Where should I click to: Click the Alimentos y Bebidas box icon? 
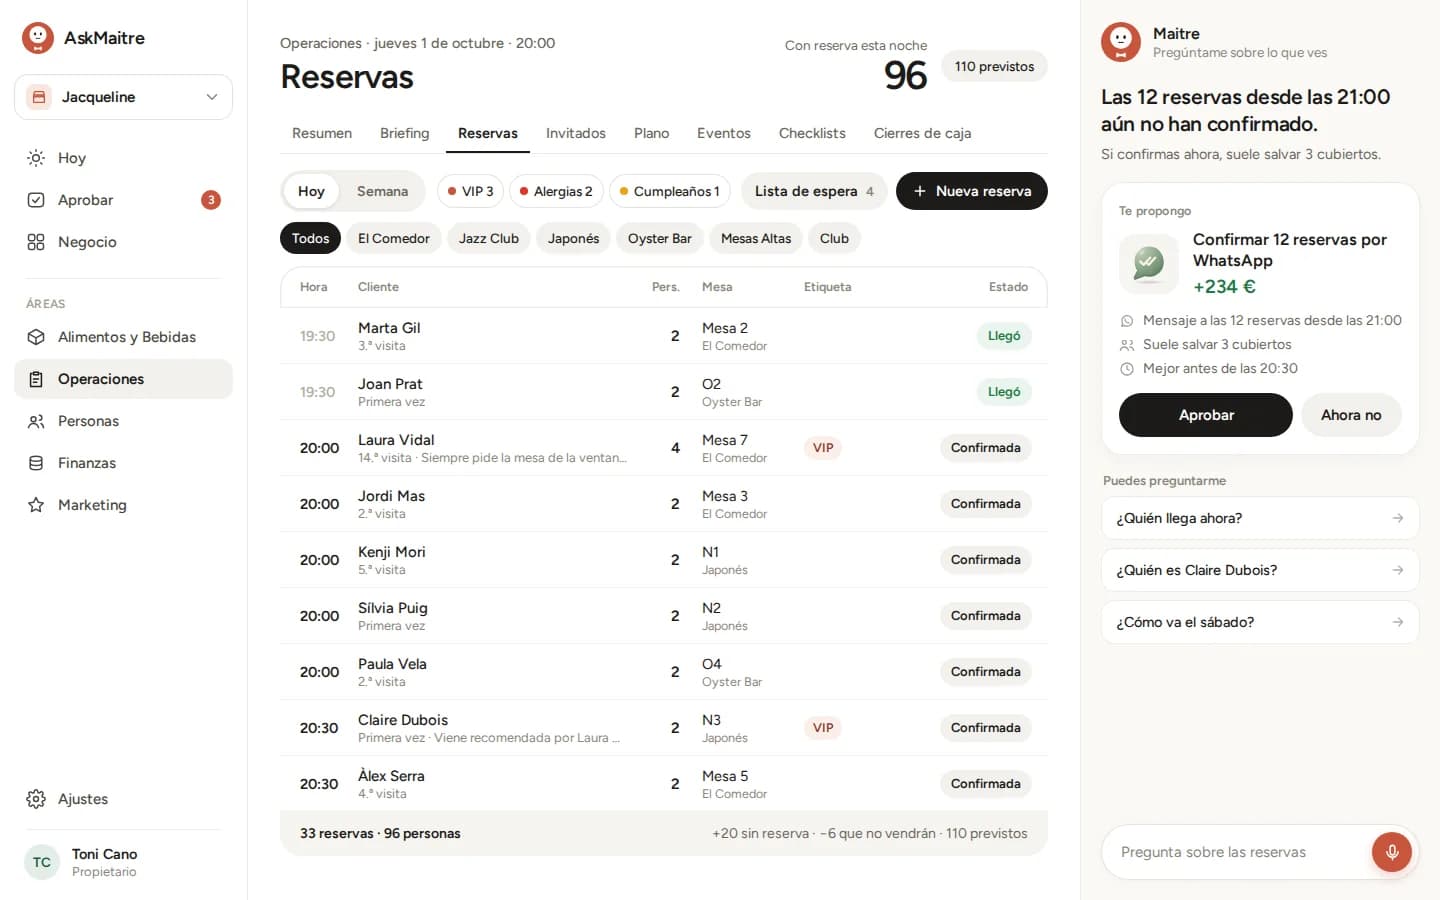click(36, 337)
